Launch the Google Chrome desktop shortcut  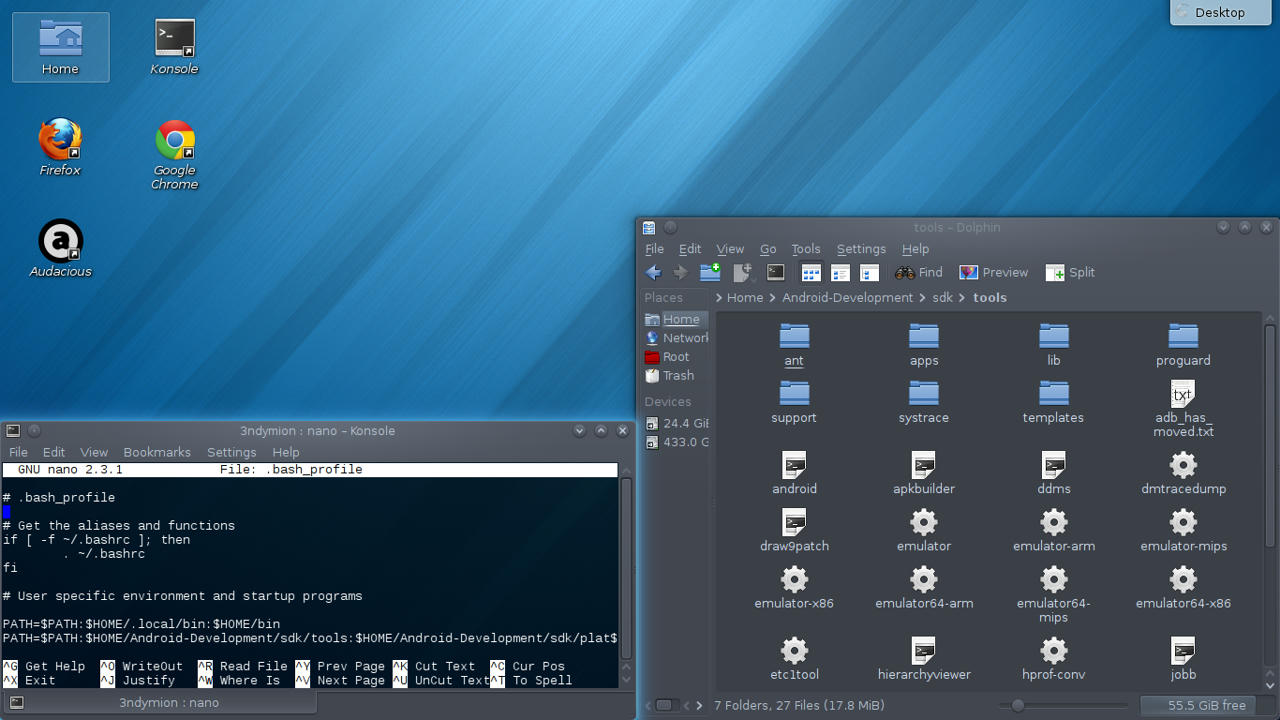175,155
